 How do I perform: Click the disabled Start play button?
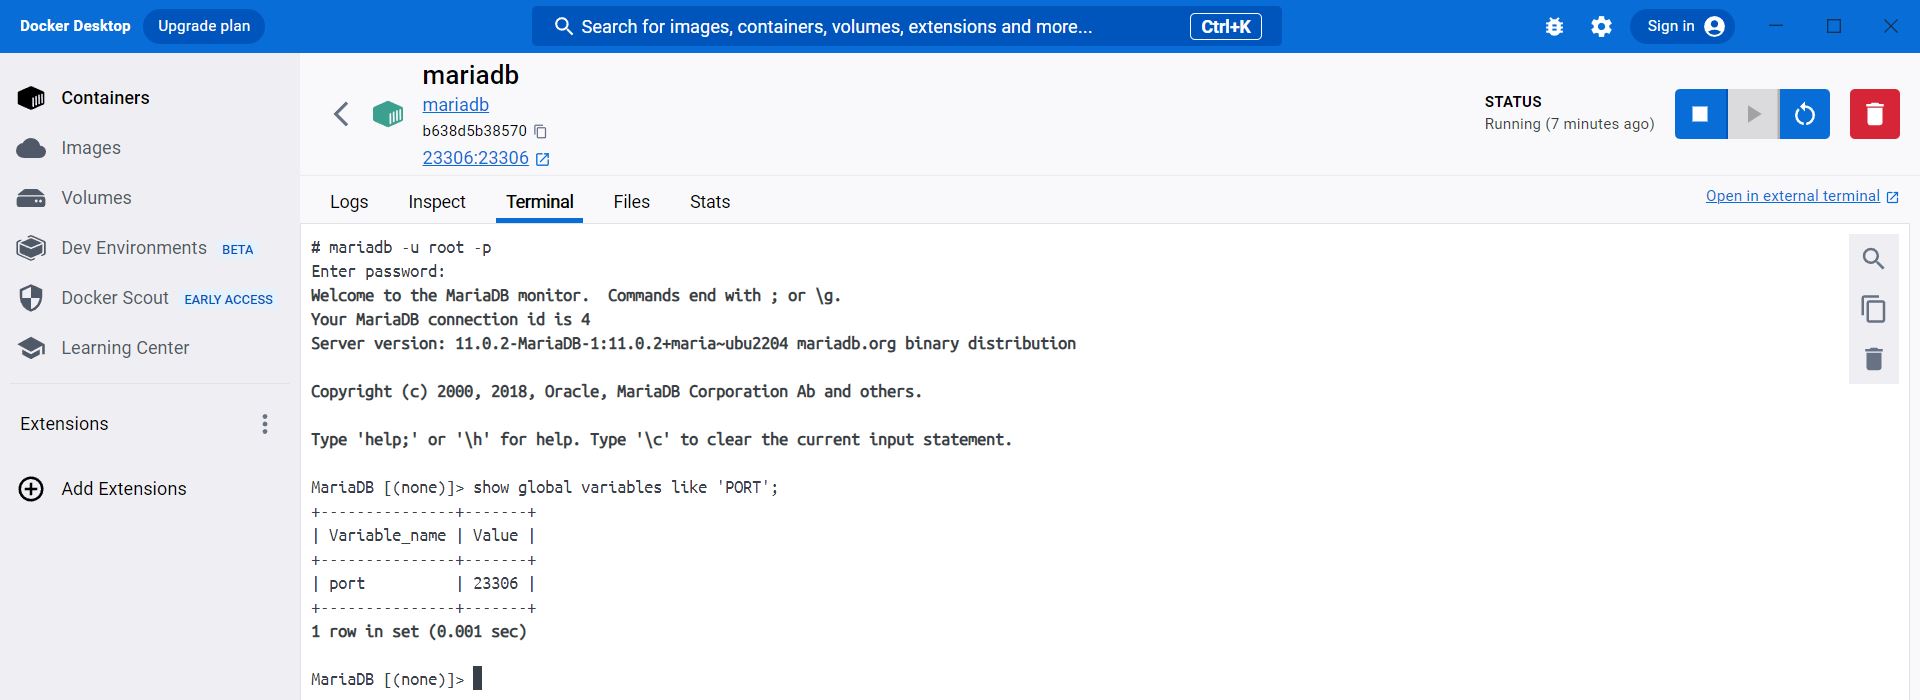(x=1753, y=114)
